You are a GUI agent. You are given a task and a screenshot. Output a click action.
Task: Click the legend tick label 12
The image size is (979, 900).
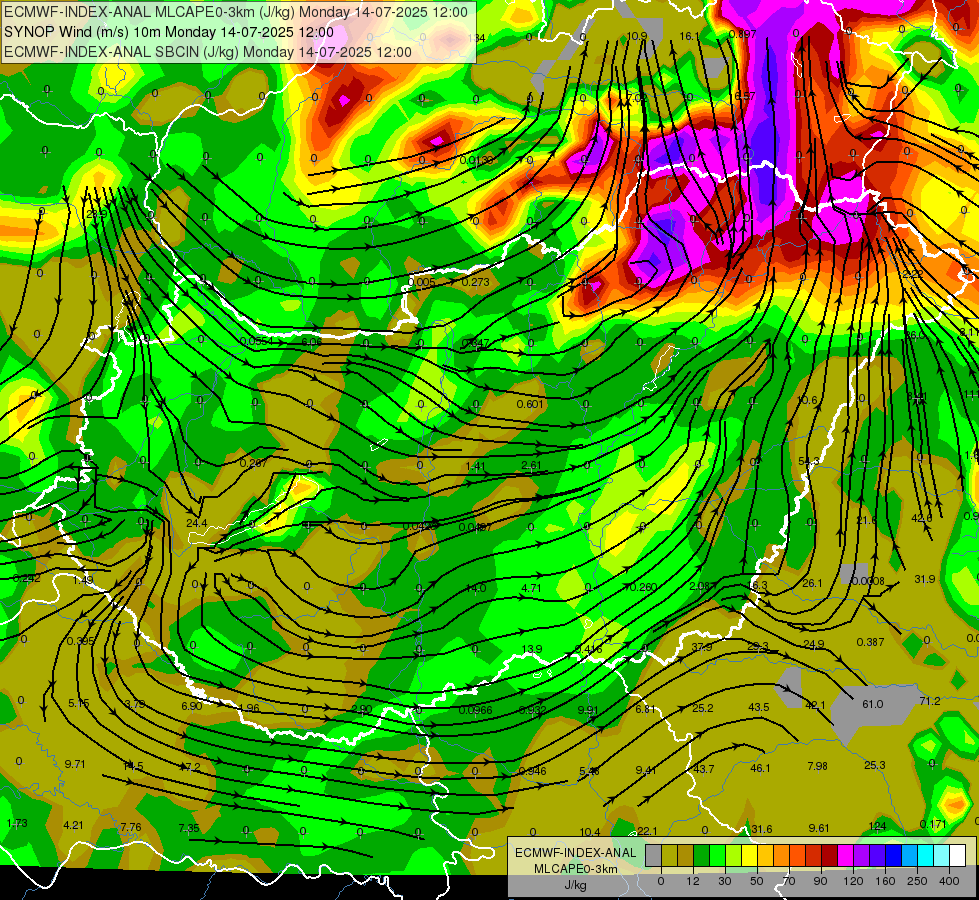692,881
